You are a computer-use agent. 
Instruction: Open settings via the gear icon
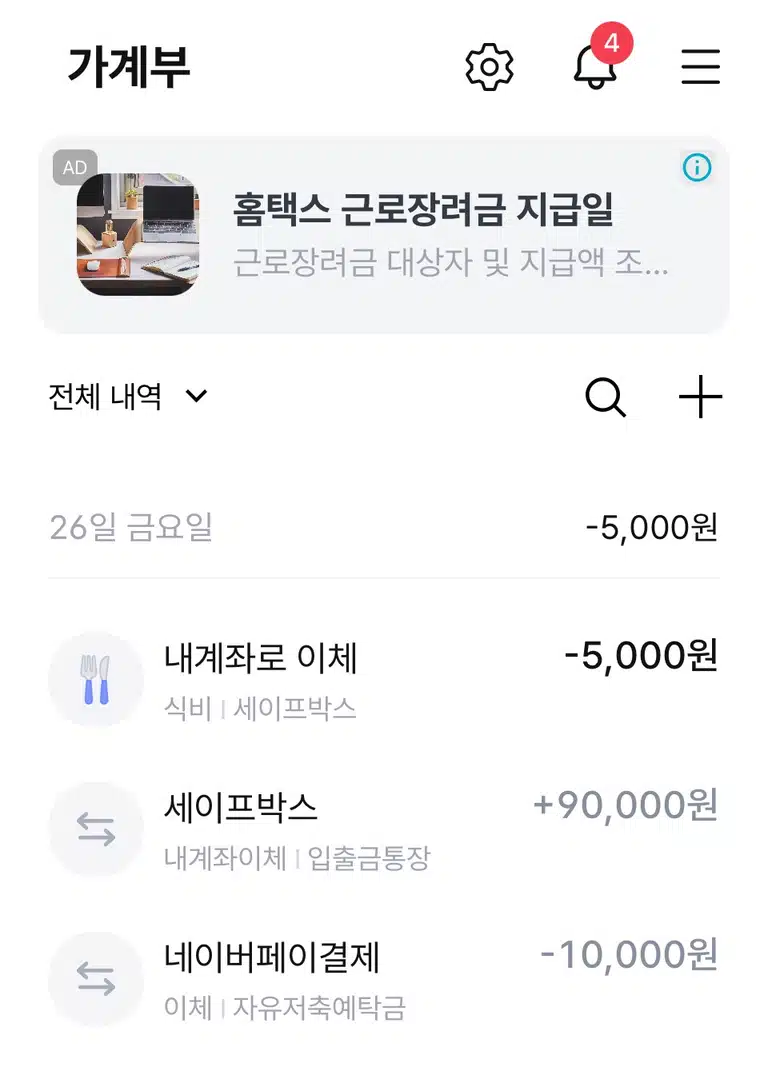tap(489, 67)
